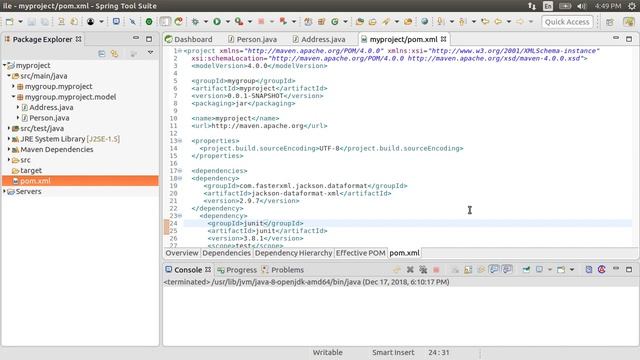The image size is (640, 360).
Task: Open the Debug configurations dropdown arrow
Action: (206, 22)
